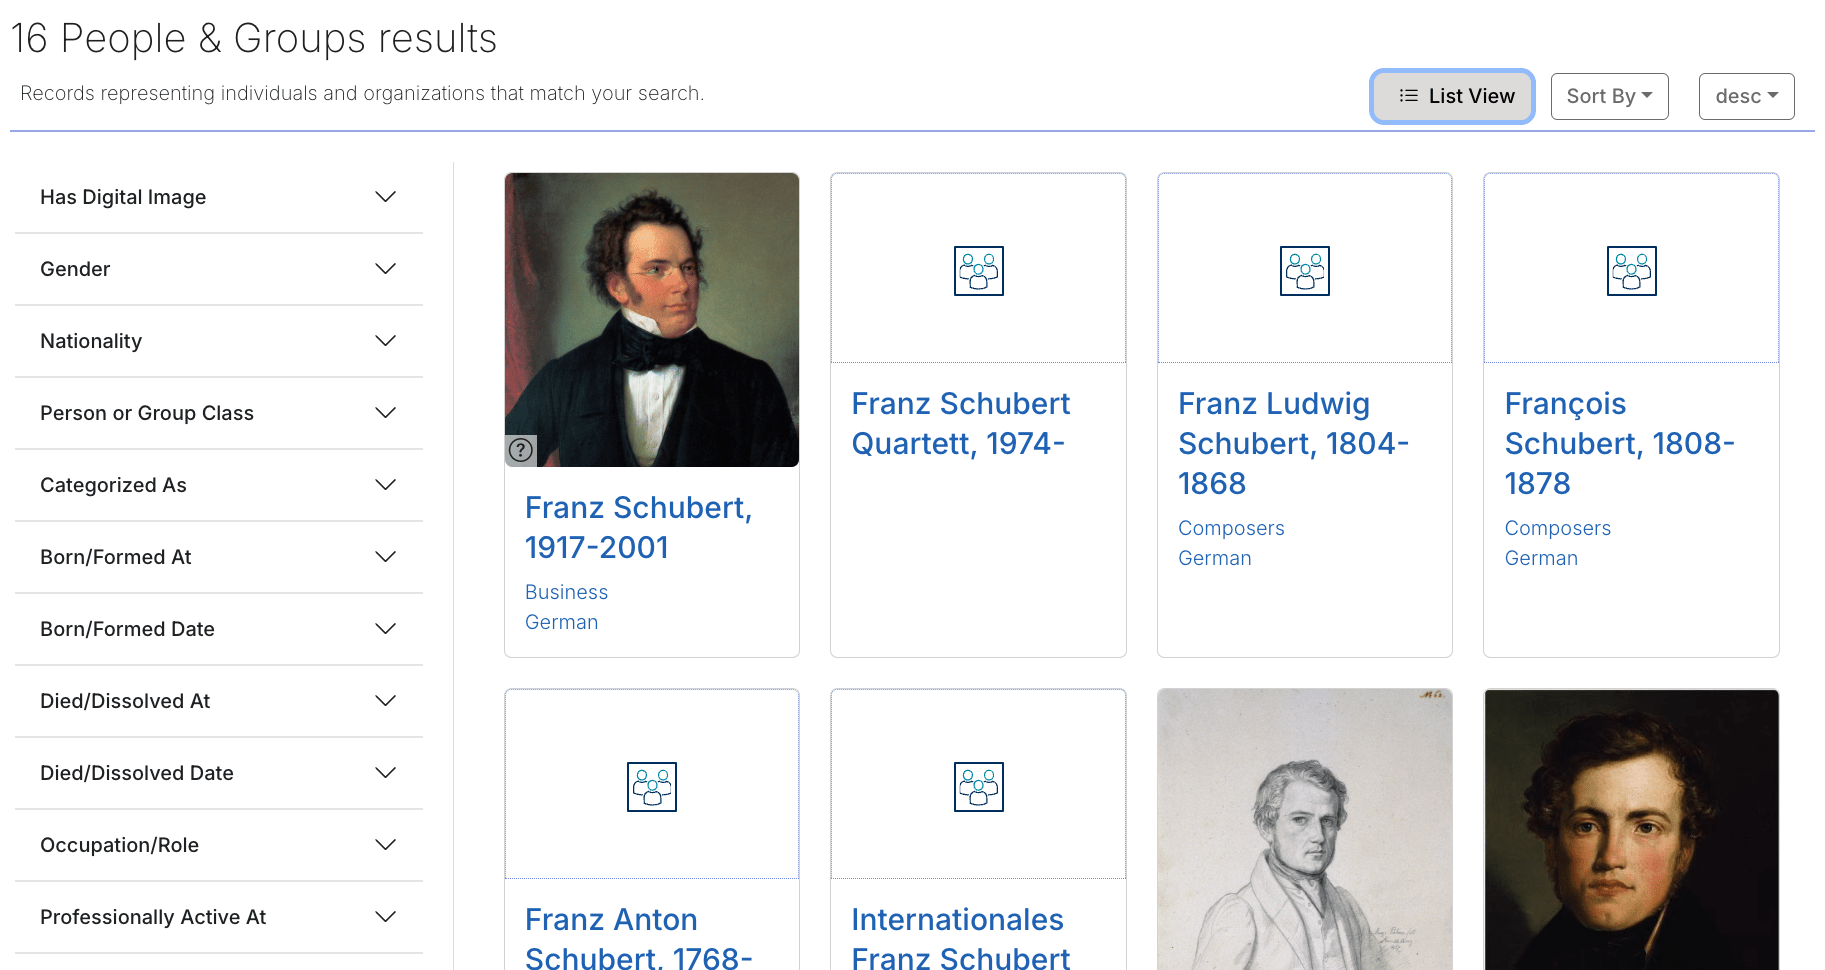This screenshot has width=1825, height=970.
Task: Click the Composers link under Franz Ludwig Schubert
Action: pyautogui.click(x=1231, y=528)
